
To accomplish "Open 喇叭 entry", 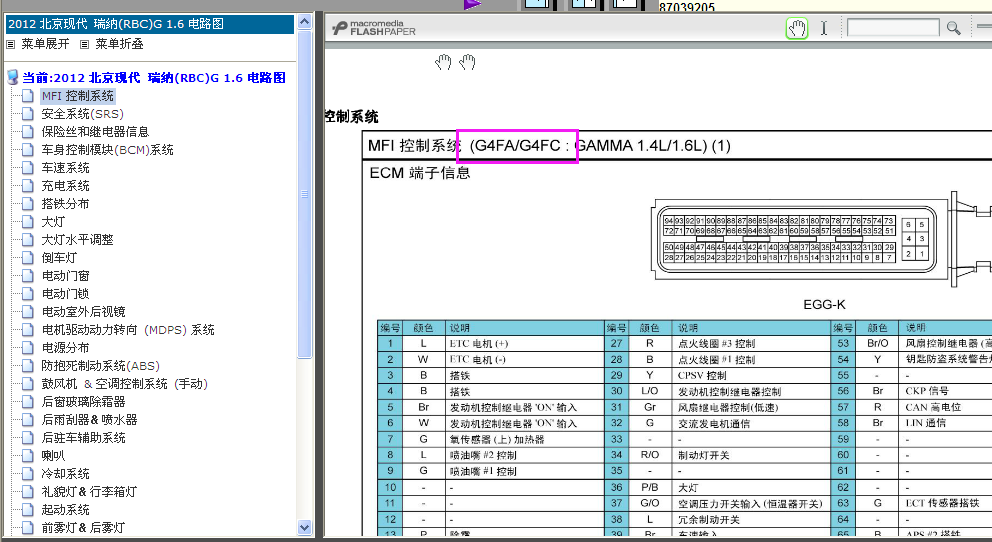I will tap(53, 455).
